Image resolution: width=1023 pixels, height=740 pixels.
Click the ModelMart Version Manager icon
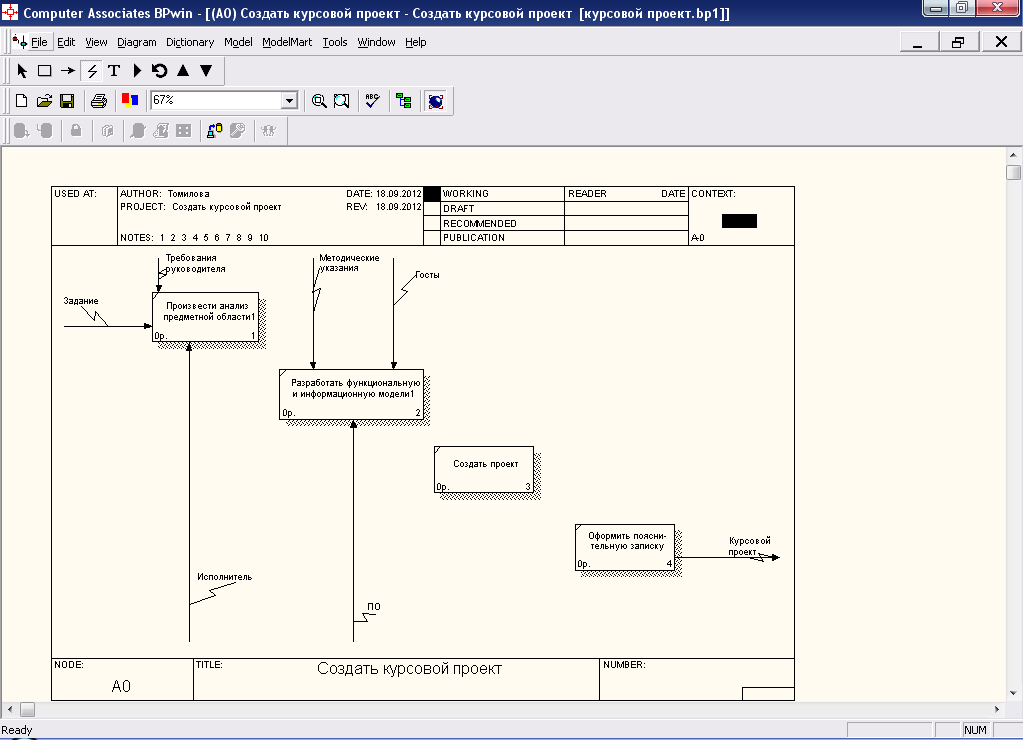click(x=161, y=131)
